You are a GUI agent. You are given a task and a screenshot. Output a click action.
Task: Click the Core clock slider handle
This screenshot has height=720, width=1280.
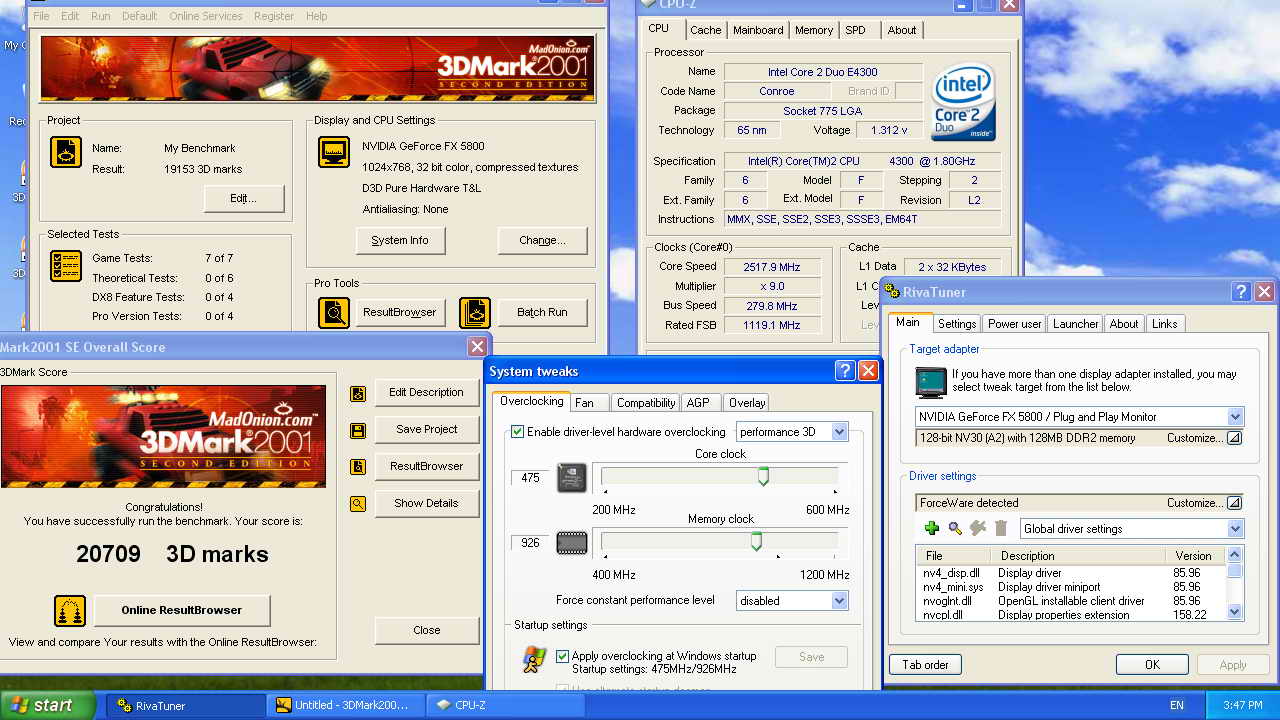click(763, 476)
